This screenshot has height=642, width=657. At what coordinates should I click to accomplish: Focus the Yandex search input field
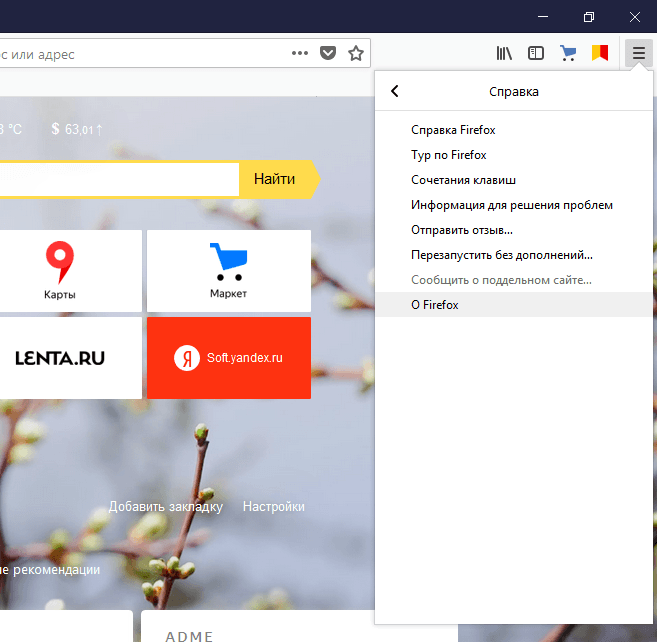[119, 179]
